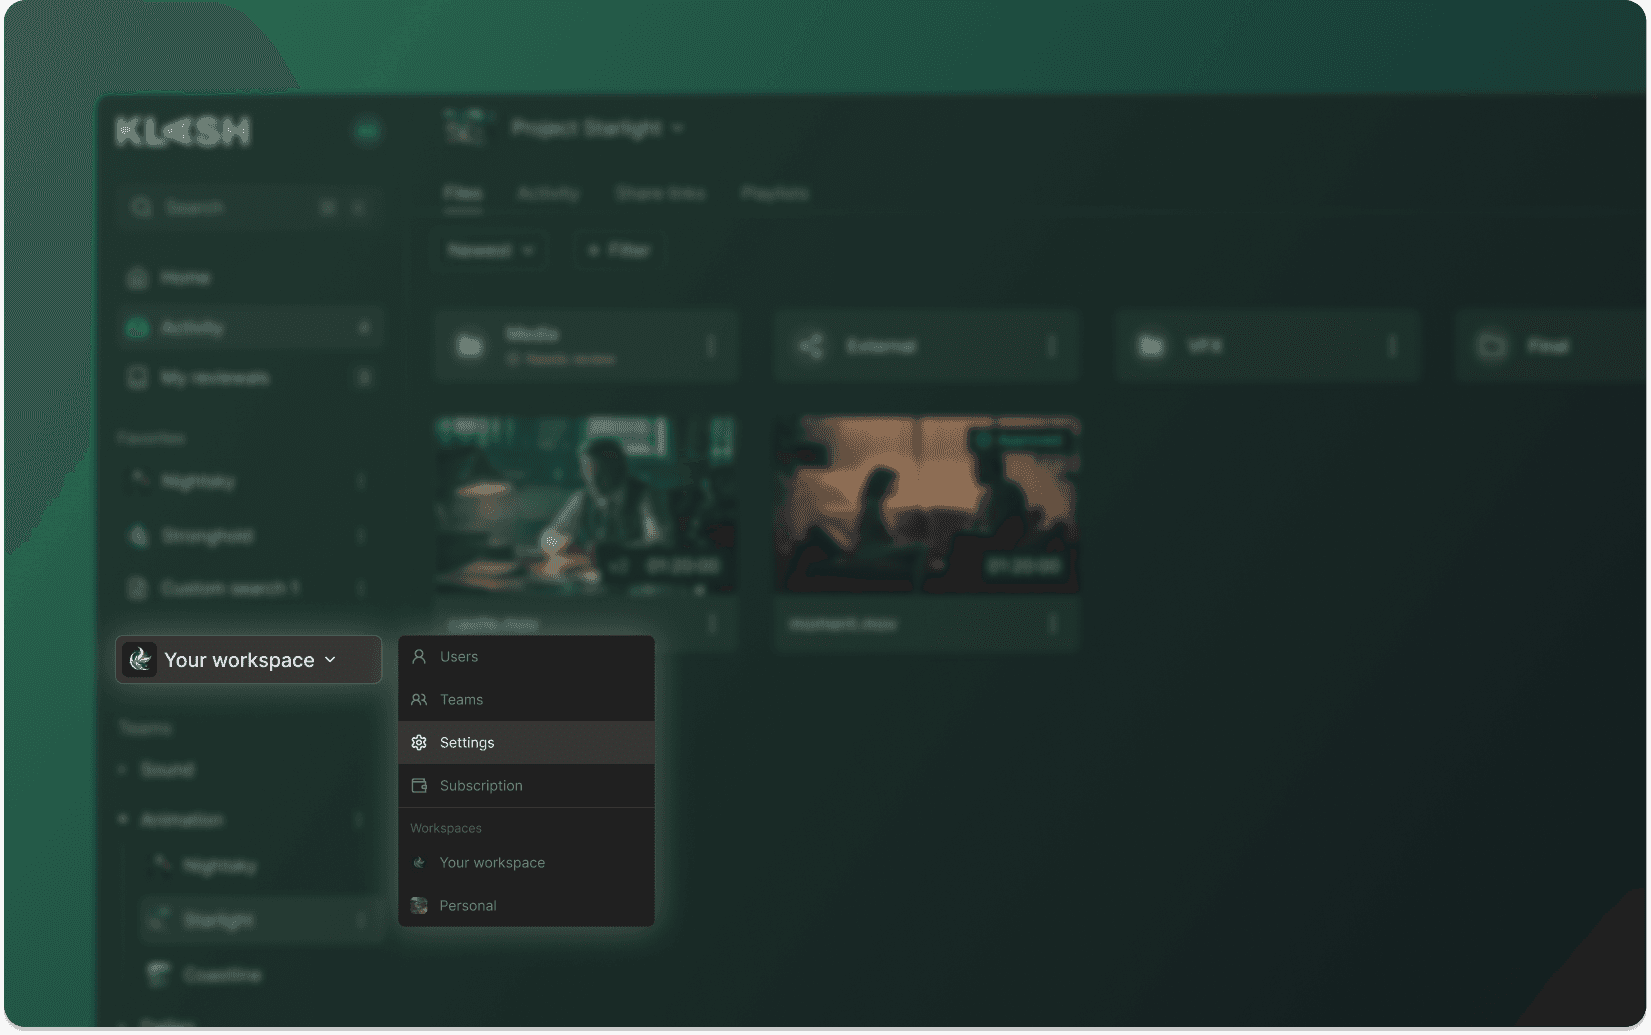Open the Final folder
Viewport: 1651px width, 1035px height.
(1552, 346)
